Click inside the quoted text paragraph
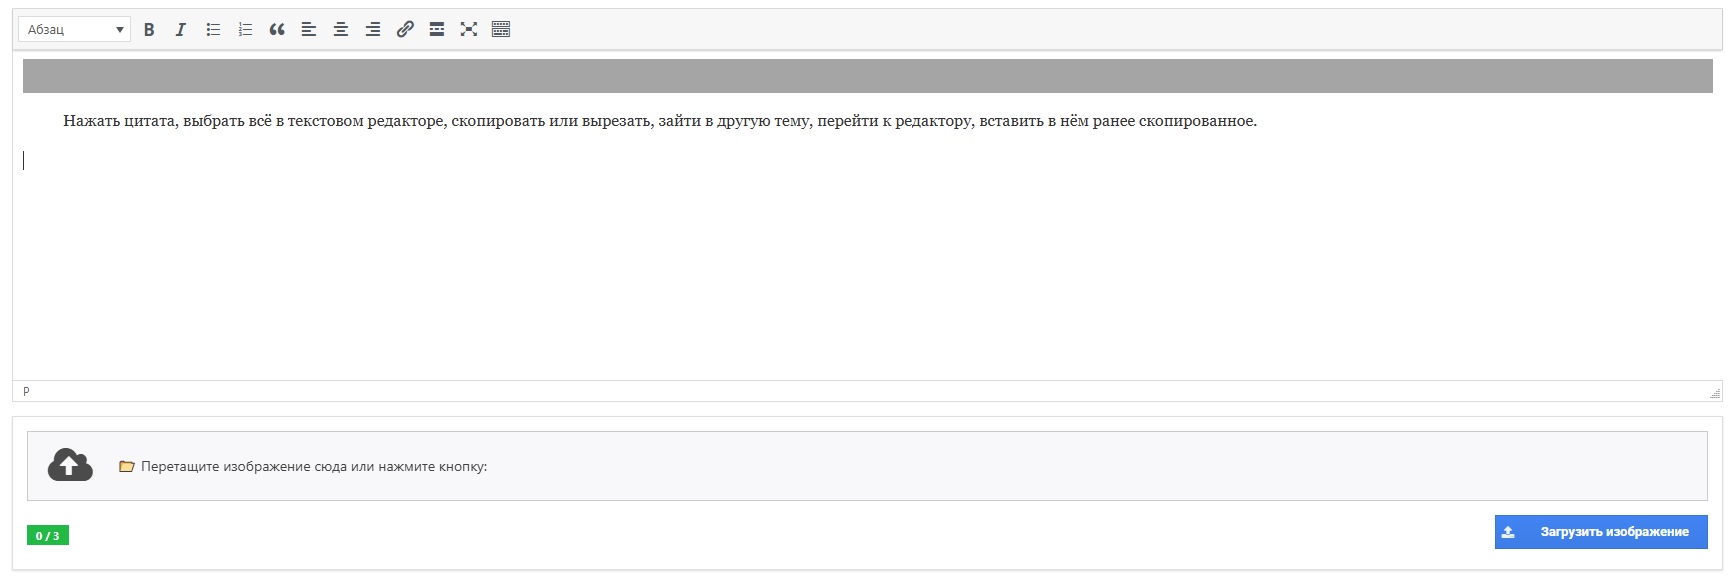 [660, 121]
